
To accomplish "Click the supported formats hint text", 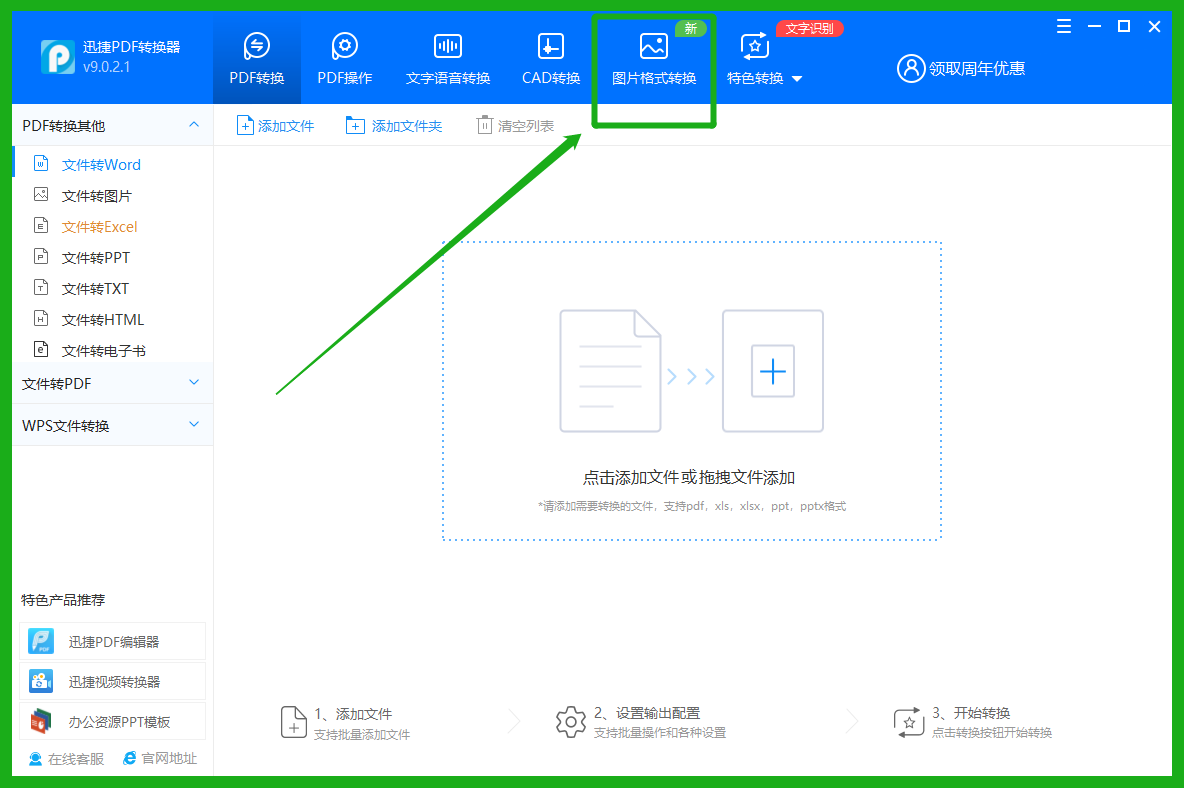I will pyautogui.click(x=692, y=506).
